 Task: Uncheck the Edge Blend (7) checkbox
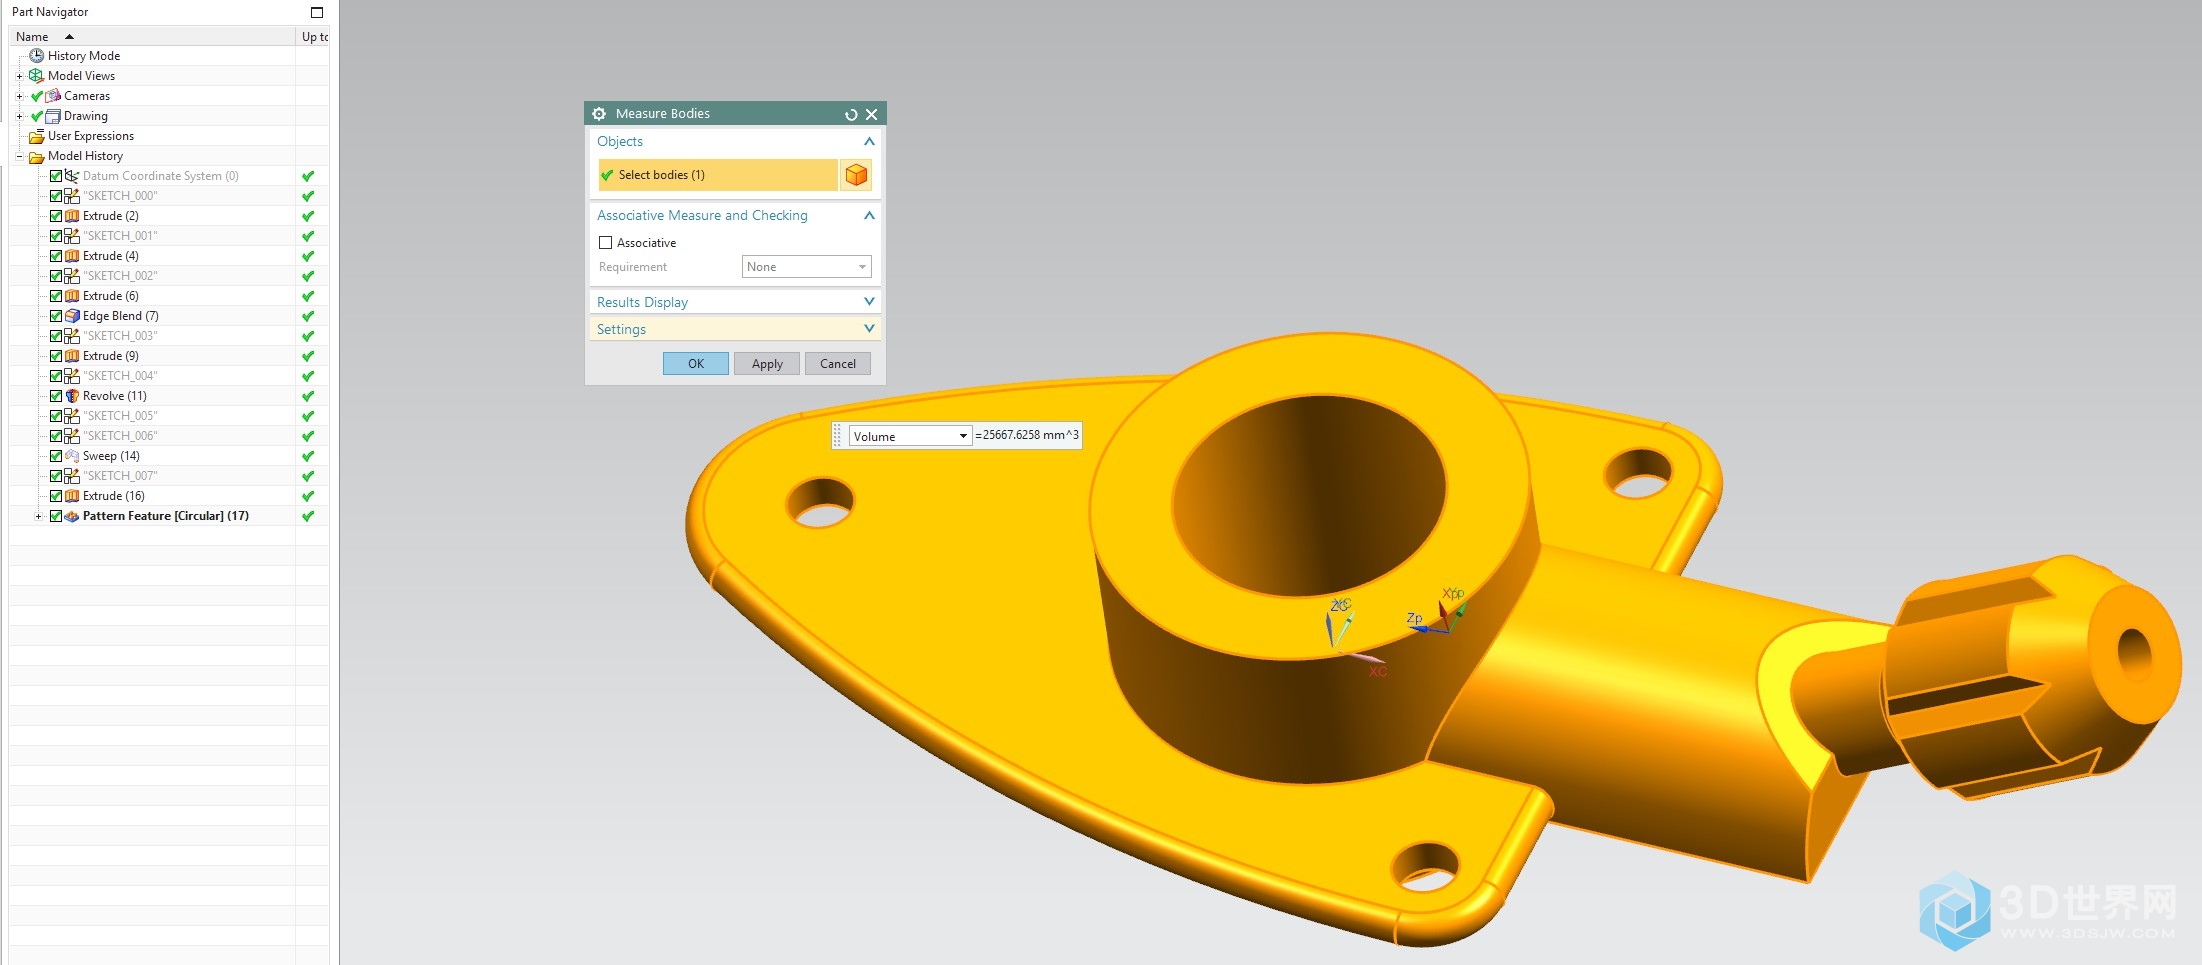coord(56,316)
